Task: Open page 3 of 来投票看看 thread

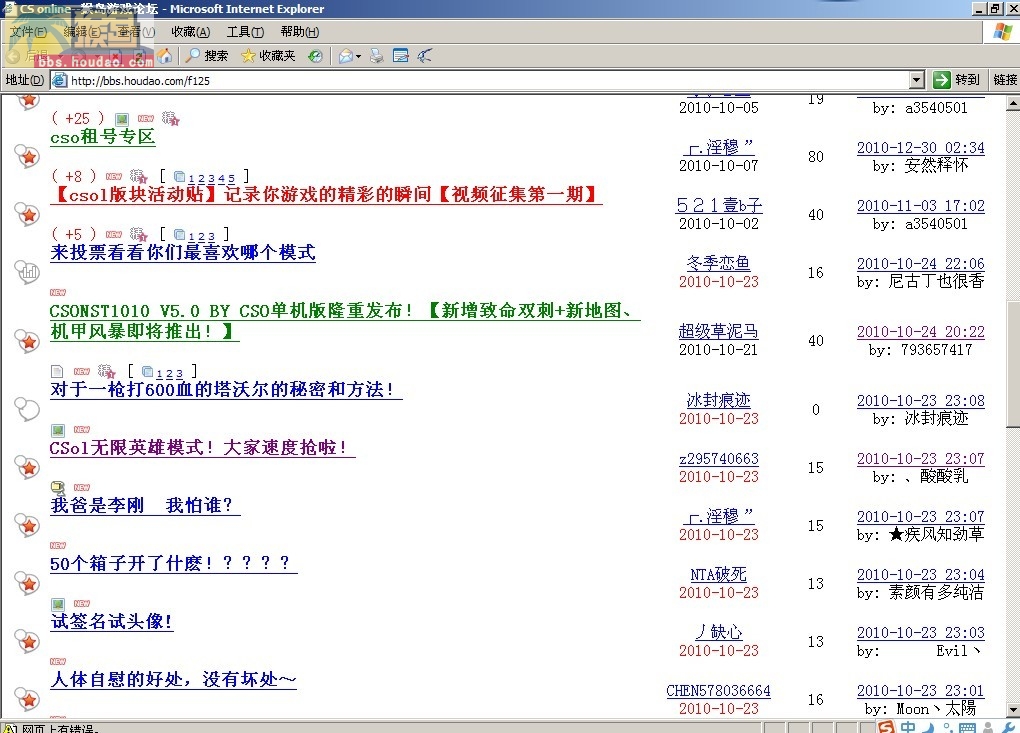Action: (211, 236)
